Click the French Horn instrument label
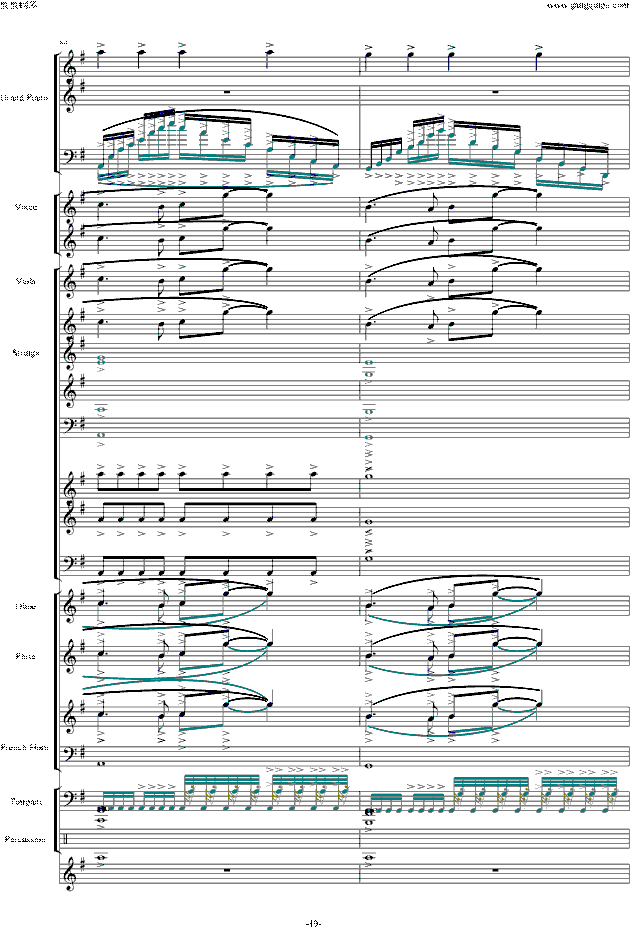This screenshot has width=630, height=927. (26, 746)
